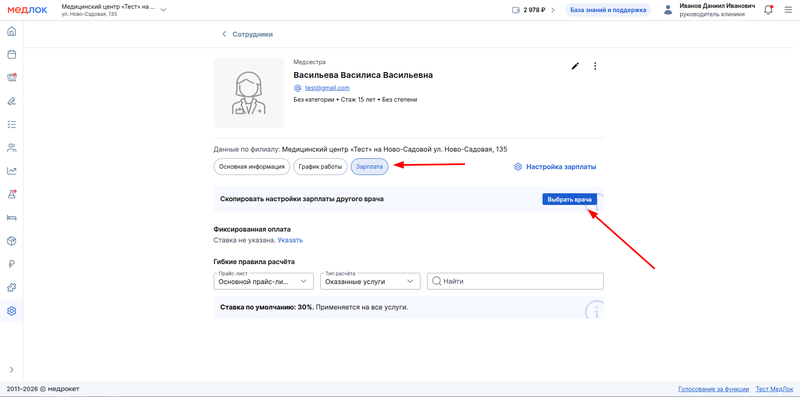The image size is (800, 397).
Task: Open the calendar icon in sidebar
Action: 11,55
